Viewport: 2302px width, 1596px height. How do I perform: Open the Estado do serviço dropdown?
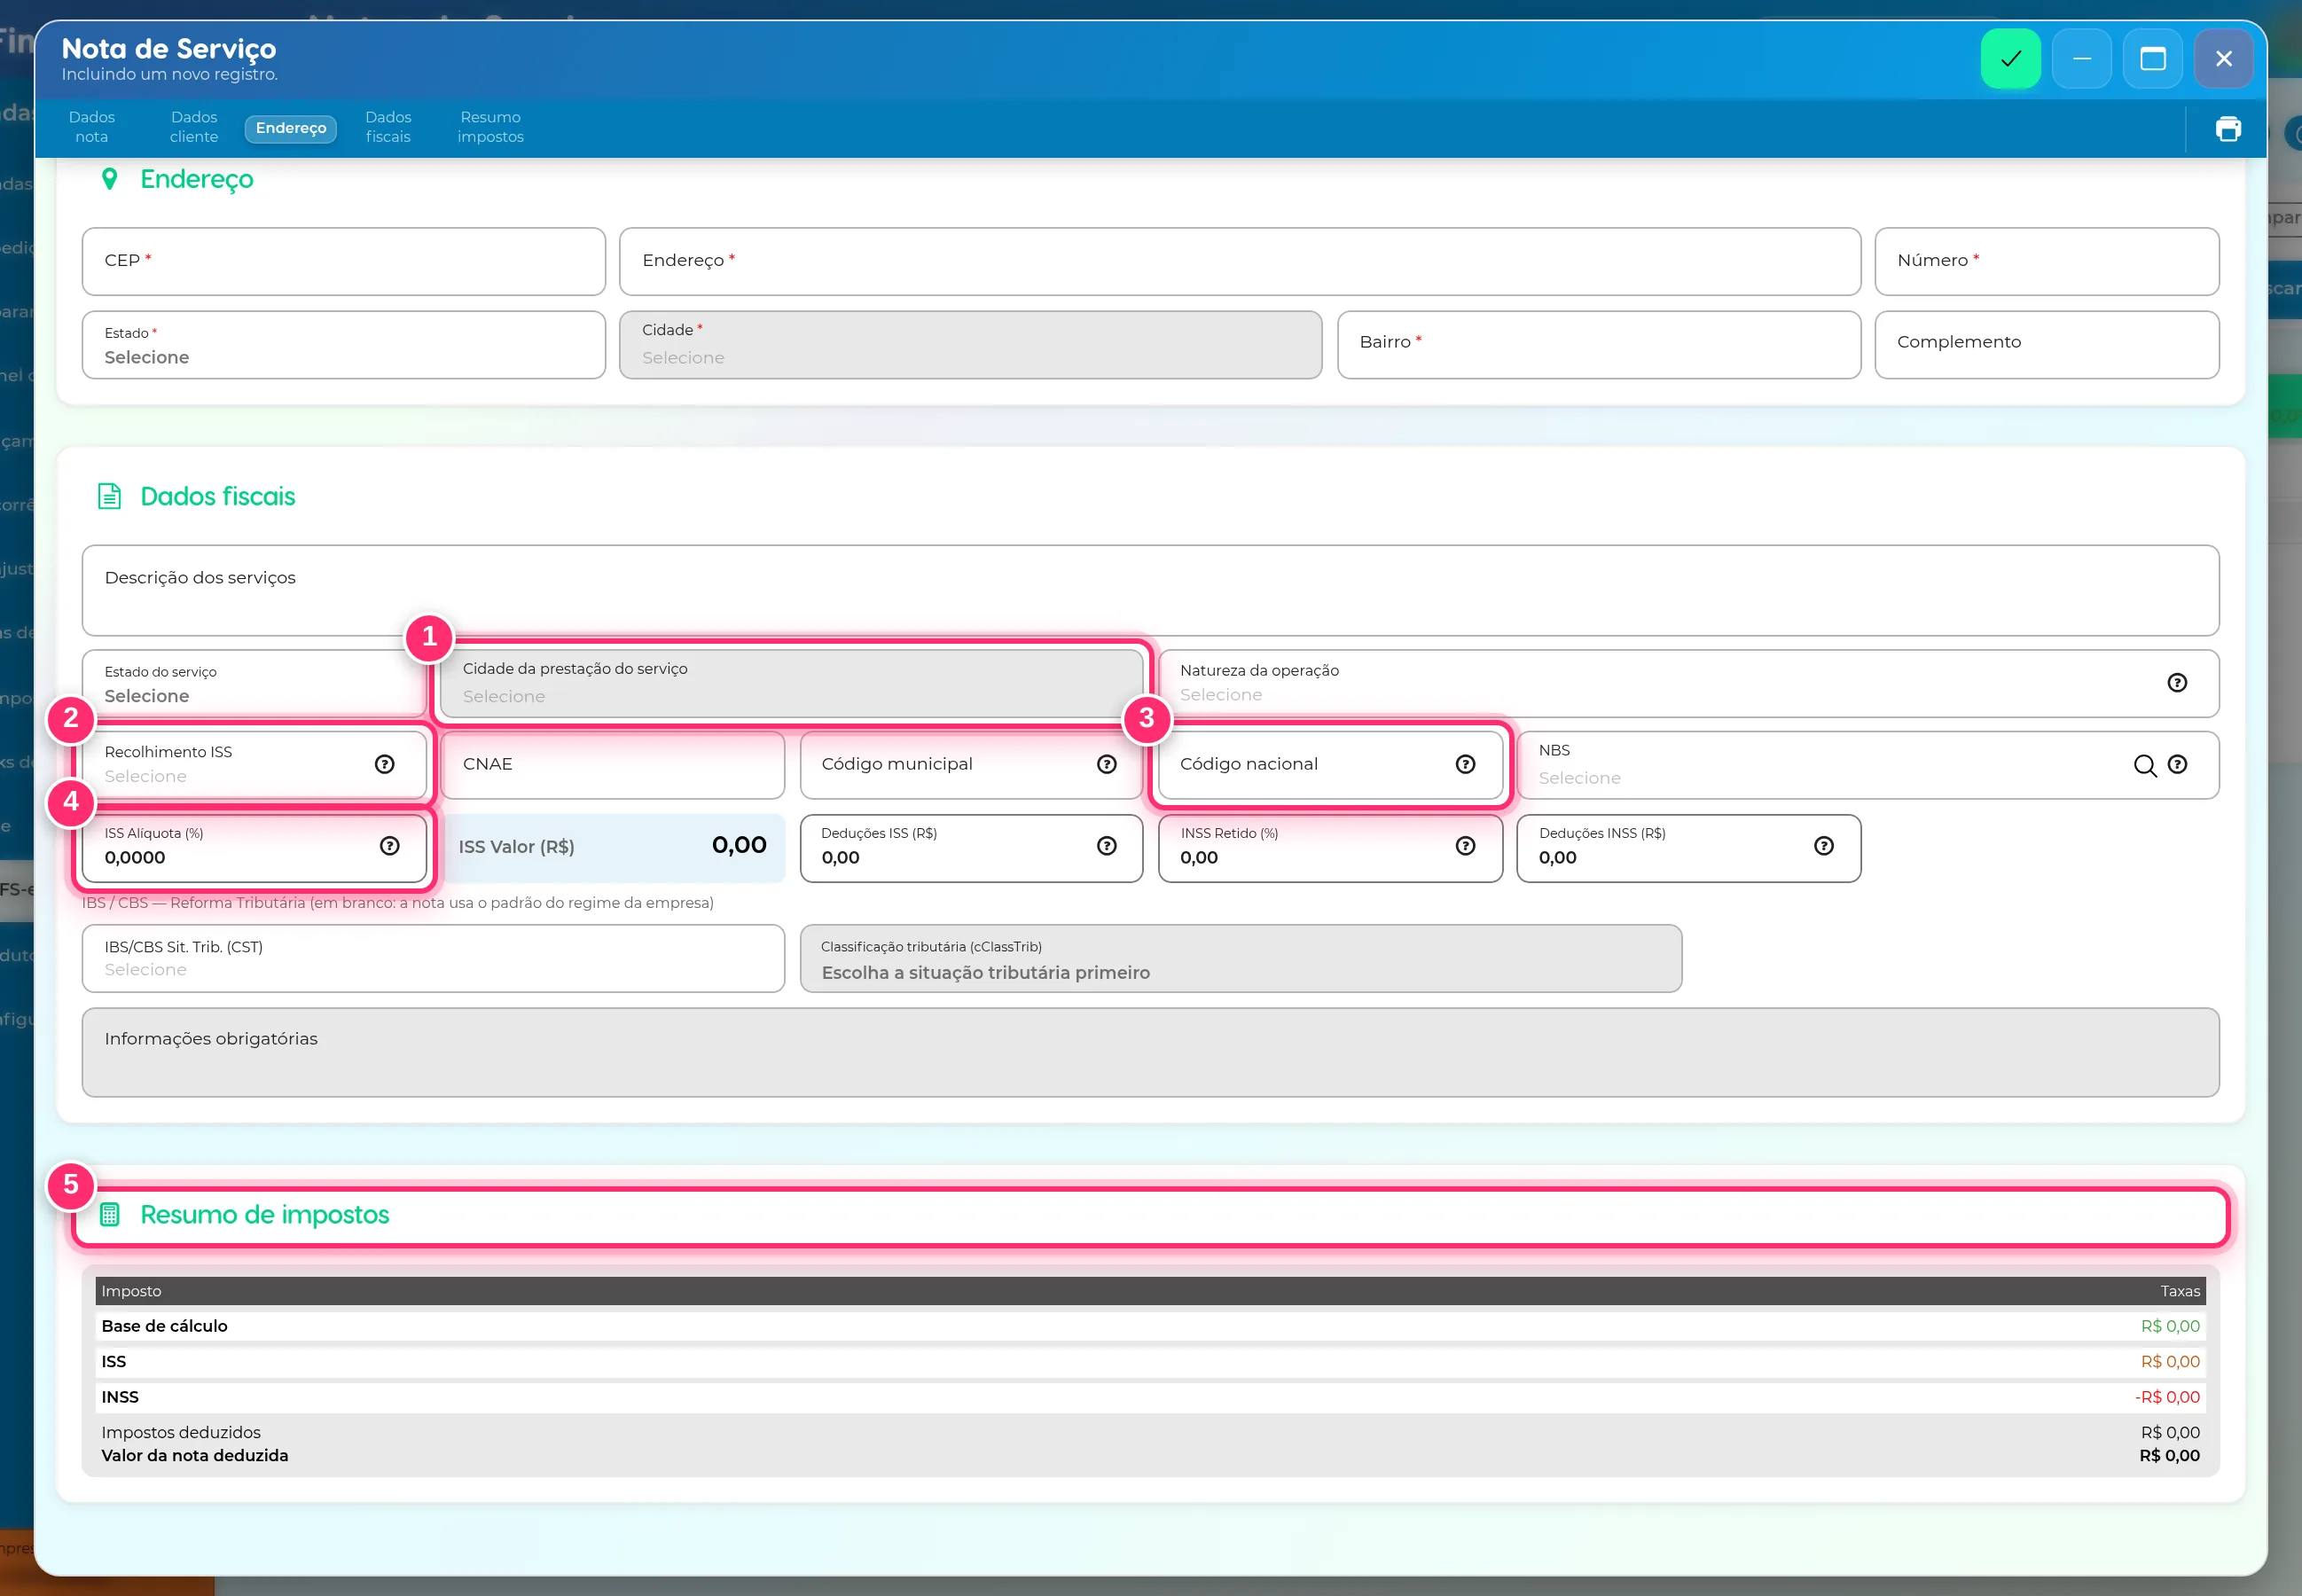pos(254,684)
